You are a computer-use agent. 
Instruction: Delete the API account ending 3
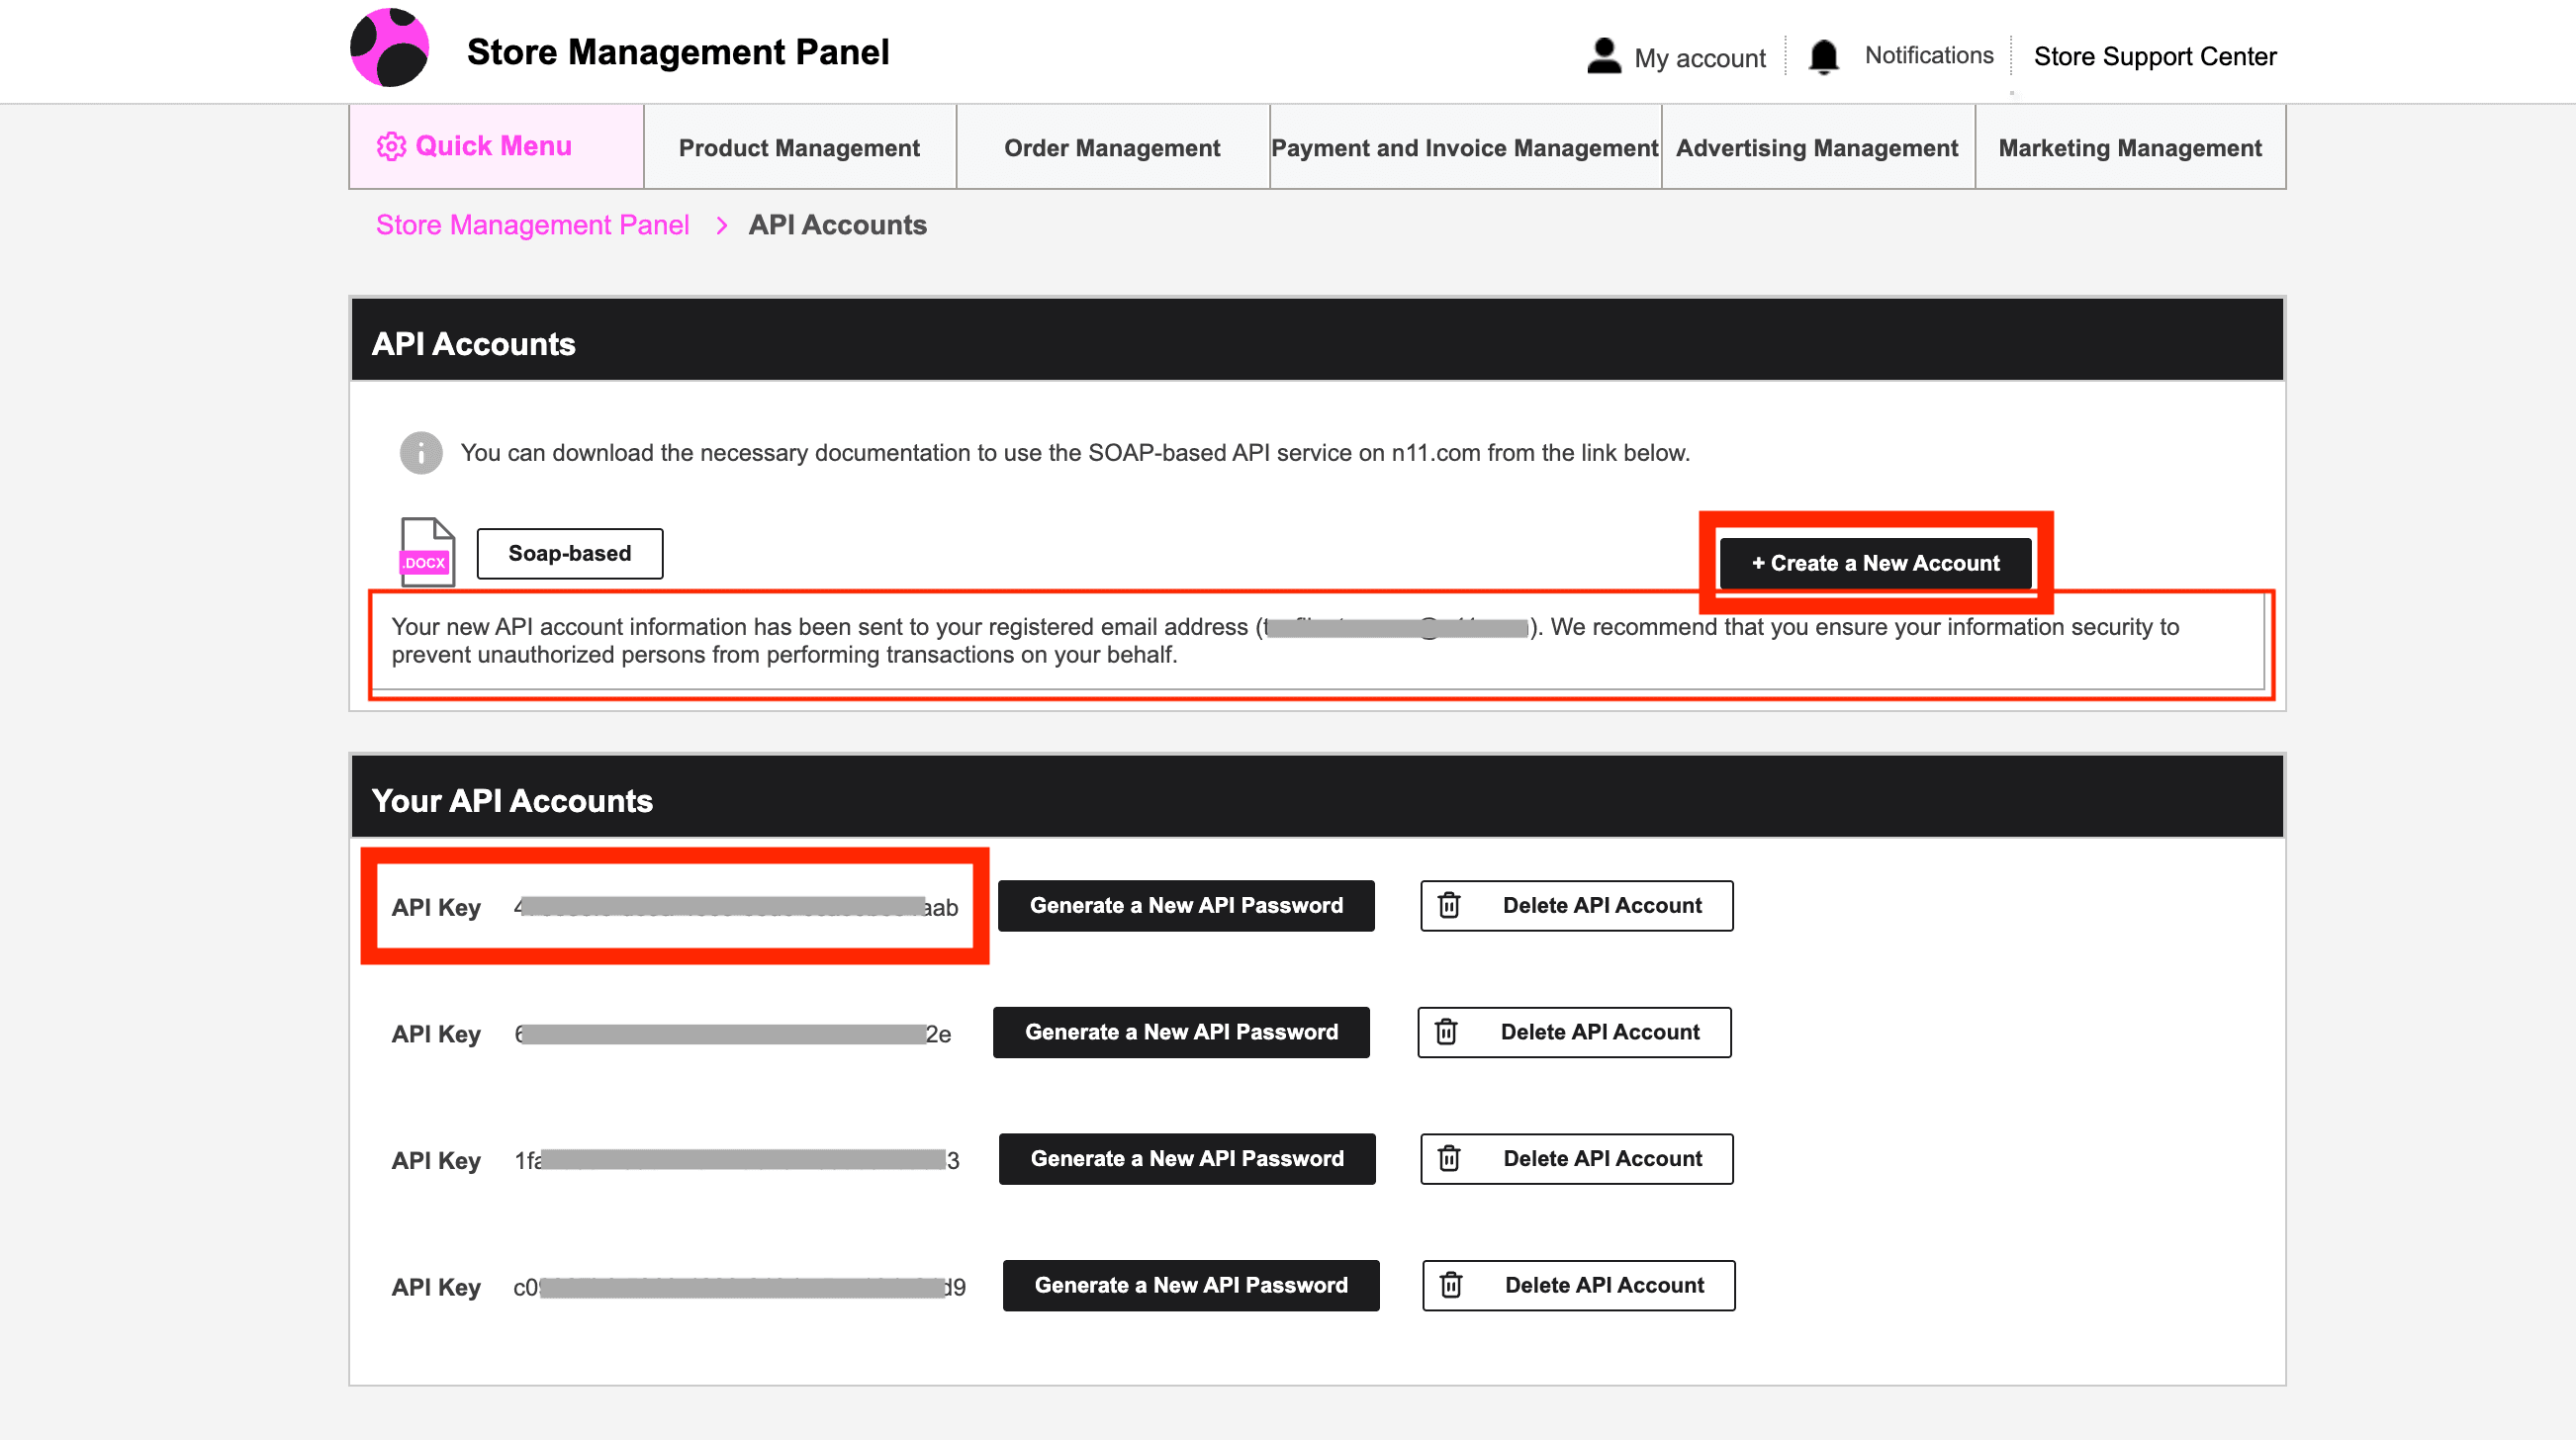[x=1577, y=1159]
